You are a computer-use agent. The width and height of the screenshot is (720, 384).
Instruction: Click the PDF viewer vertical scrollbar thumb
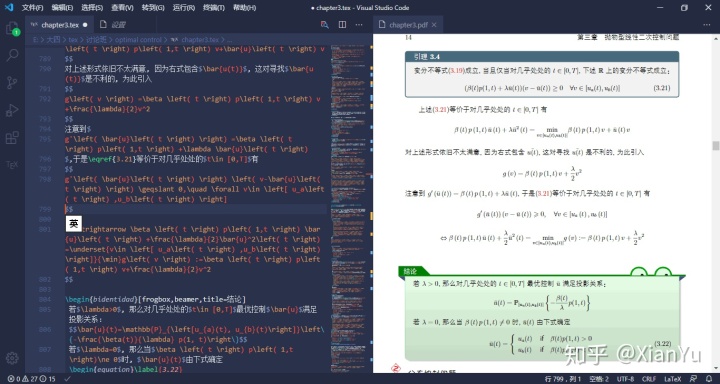tap(715, 146)
